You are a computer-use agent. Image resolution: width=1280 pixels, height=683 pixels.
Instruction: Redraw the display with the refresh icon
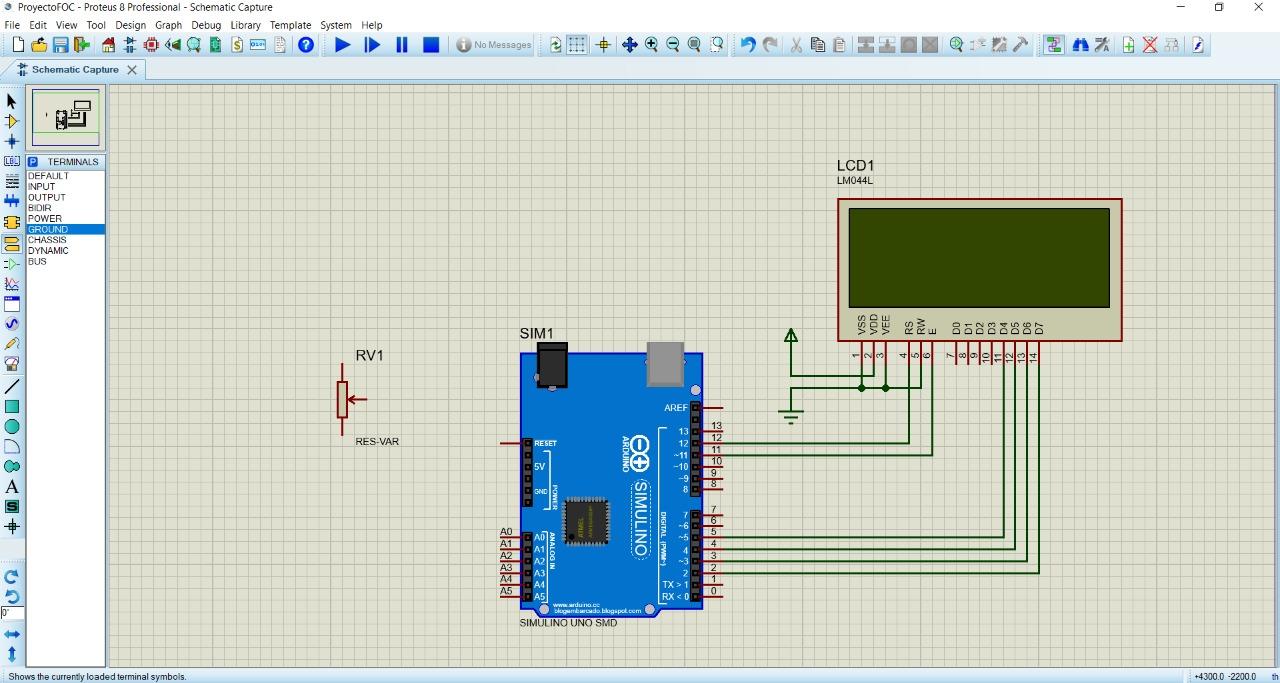click(x=556, y=45)
